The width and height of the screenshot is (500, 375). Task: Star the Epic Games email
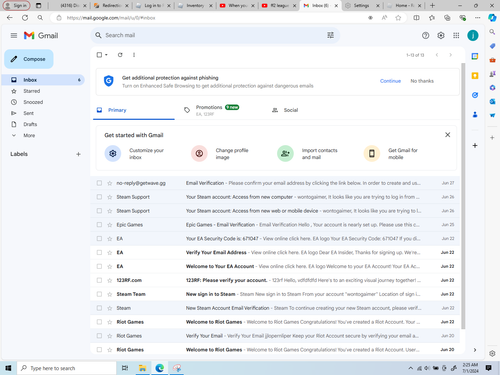click(x=110, y=225)
